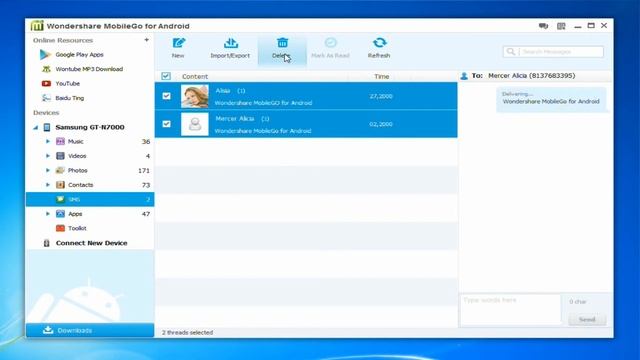The height and width of the screenshot is (360, 640).
Task: Add a new online resource
Action: coord(147,40)
